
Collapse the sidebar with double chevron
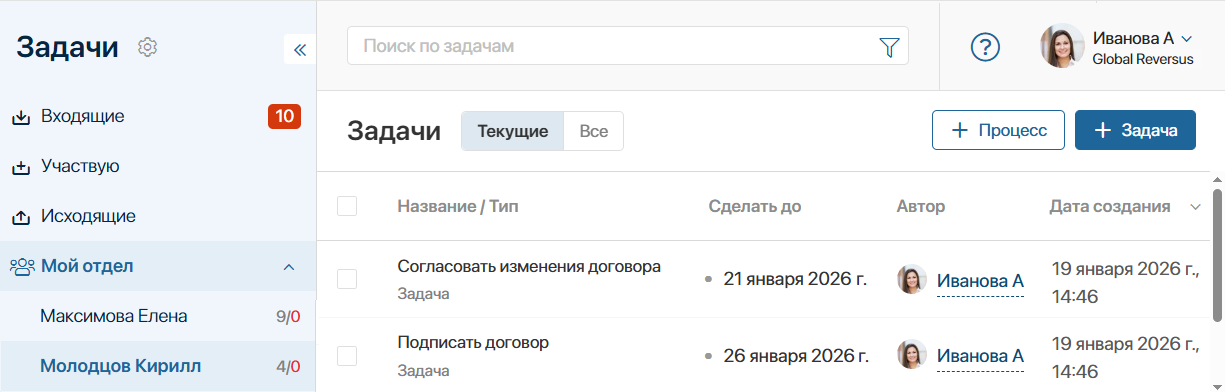pos(299,49)
